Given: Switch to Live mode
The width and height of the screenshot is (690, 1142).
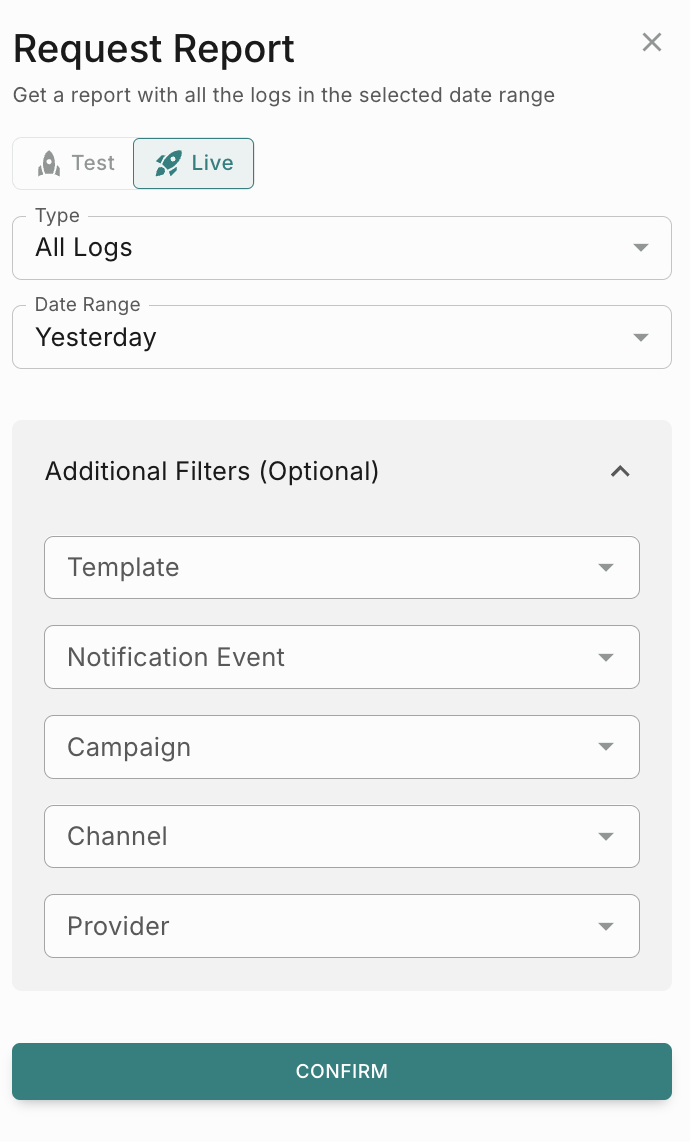Looking at the screenshot, I should point(194,163).
